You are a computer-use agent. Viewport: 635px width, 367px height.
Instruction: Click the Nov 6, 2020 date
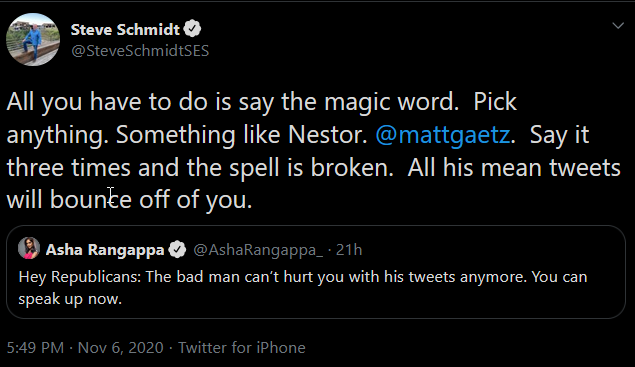pos(120,348)
